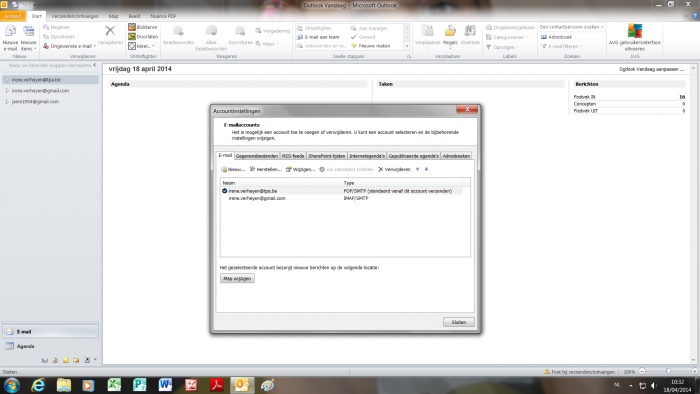
Task: Open the SPAMfighter Meer... dropdown
Action: [x=142, y=46]
